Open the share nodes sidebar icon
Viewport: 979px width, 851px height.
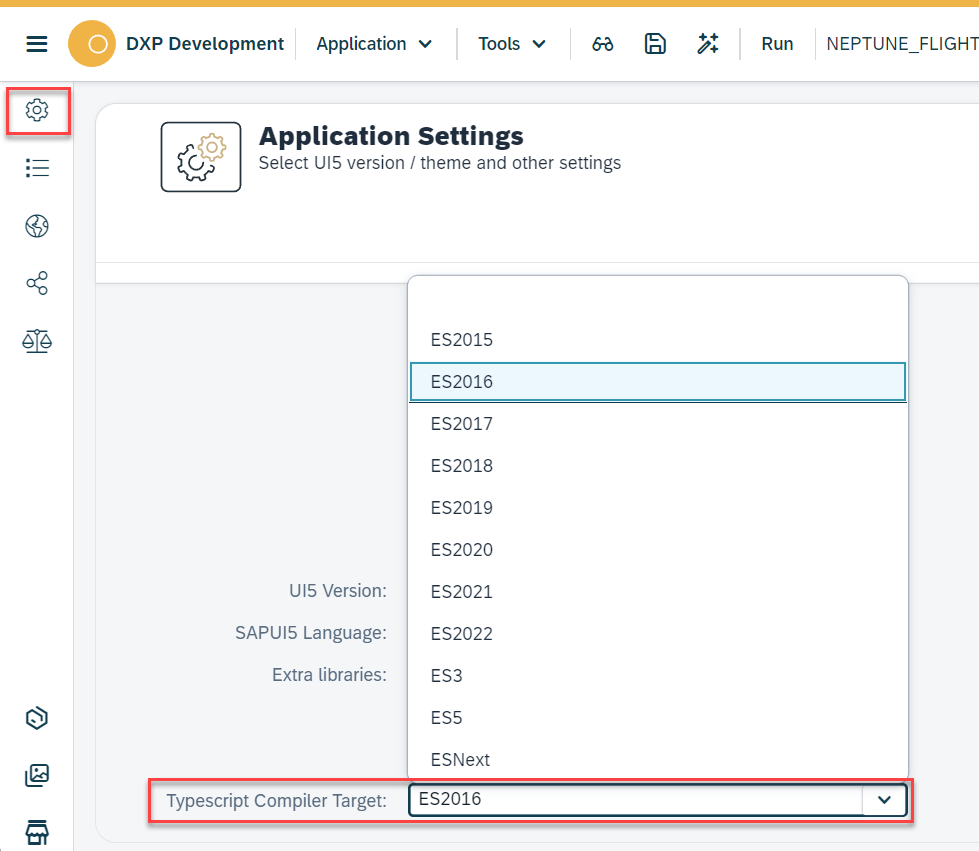pyautogui.click(x=37, y=283)
